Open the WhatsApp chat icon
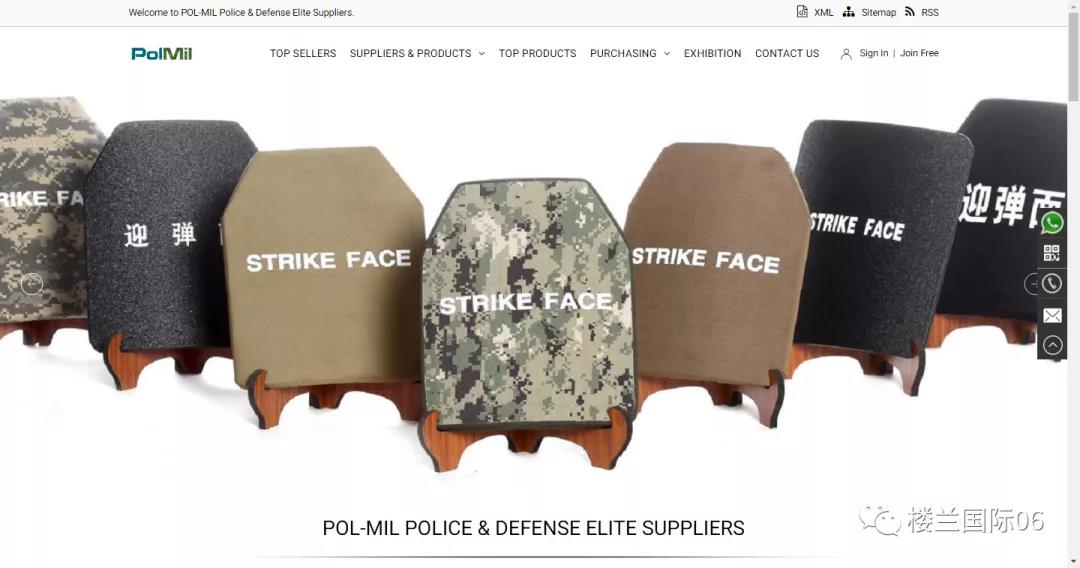1080x568 pixels. (x=1052, y=223)
